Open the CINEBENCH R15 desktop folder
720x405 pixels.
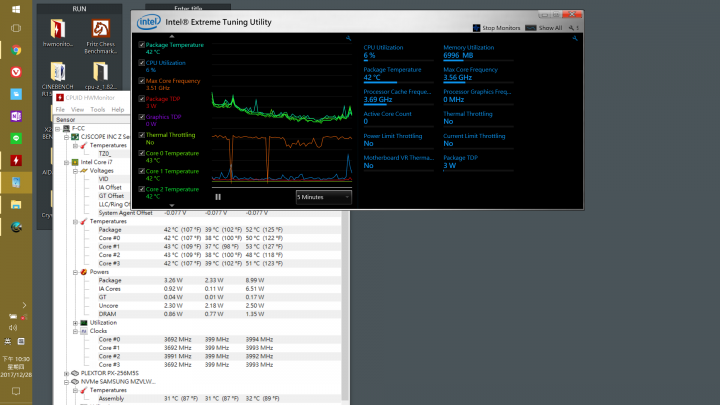(58, 72)
